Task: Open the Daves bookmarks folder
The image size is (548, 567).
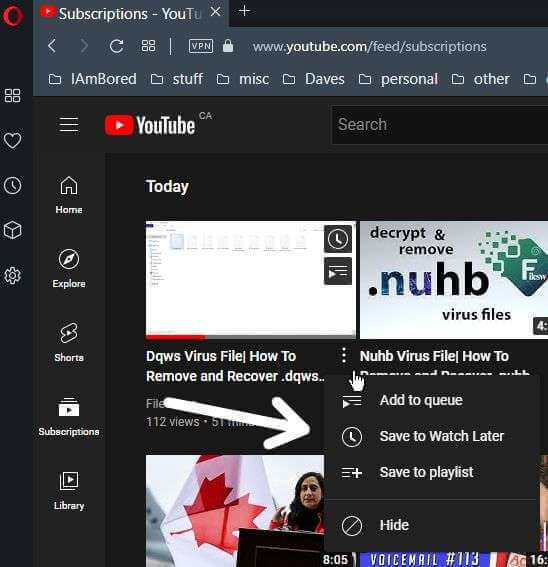Action: [313, 79]
